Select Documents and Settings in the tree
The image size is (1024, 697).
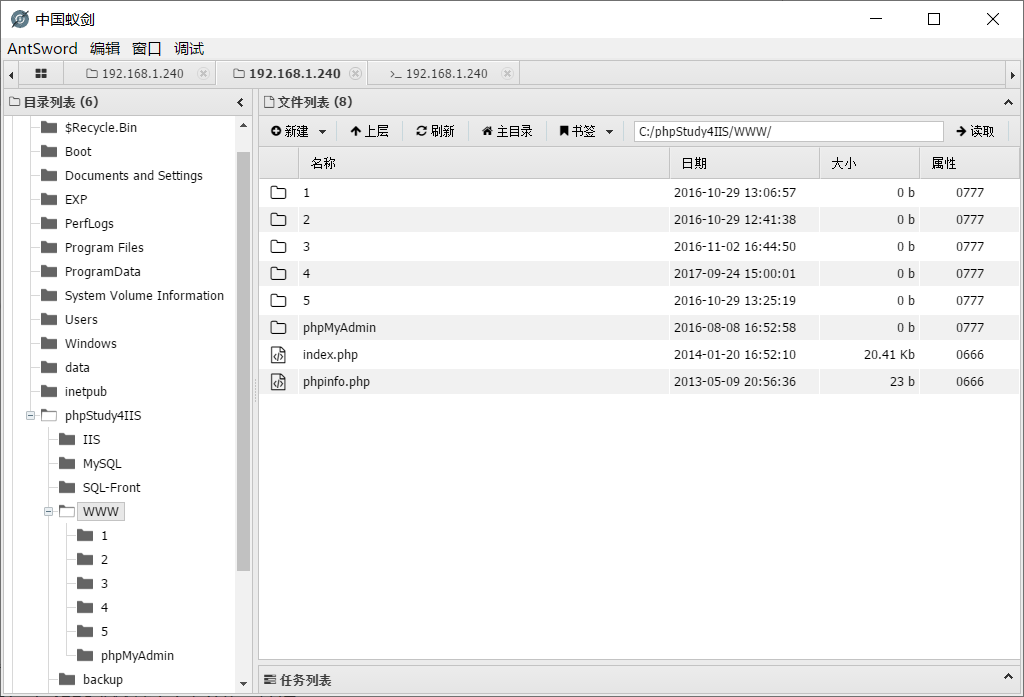134,176
